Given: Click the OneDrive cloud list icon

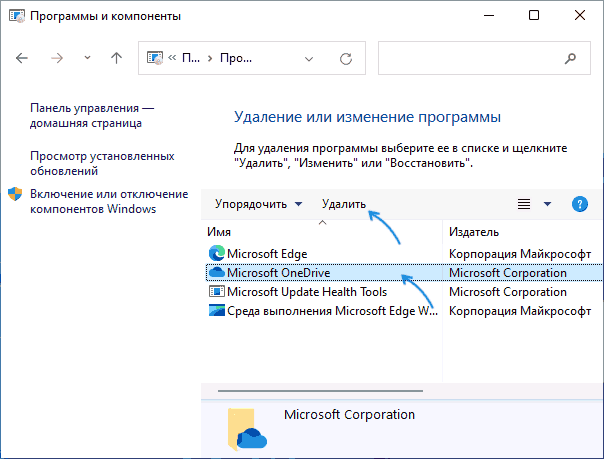Looking at the screenshot, I should point(216,272).
